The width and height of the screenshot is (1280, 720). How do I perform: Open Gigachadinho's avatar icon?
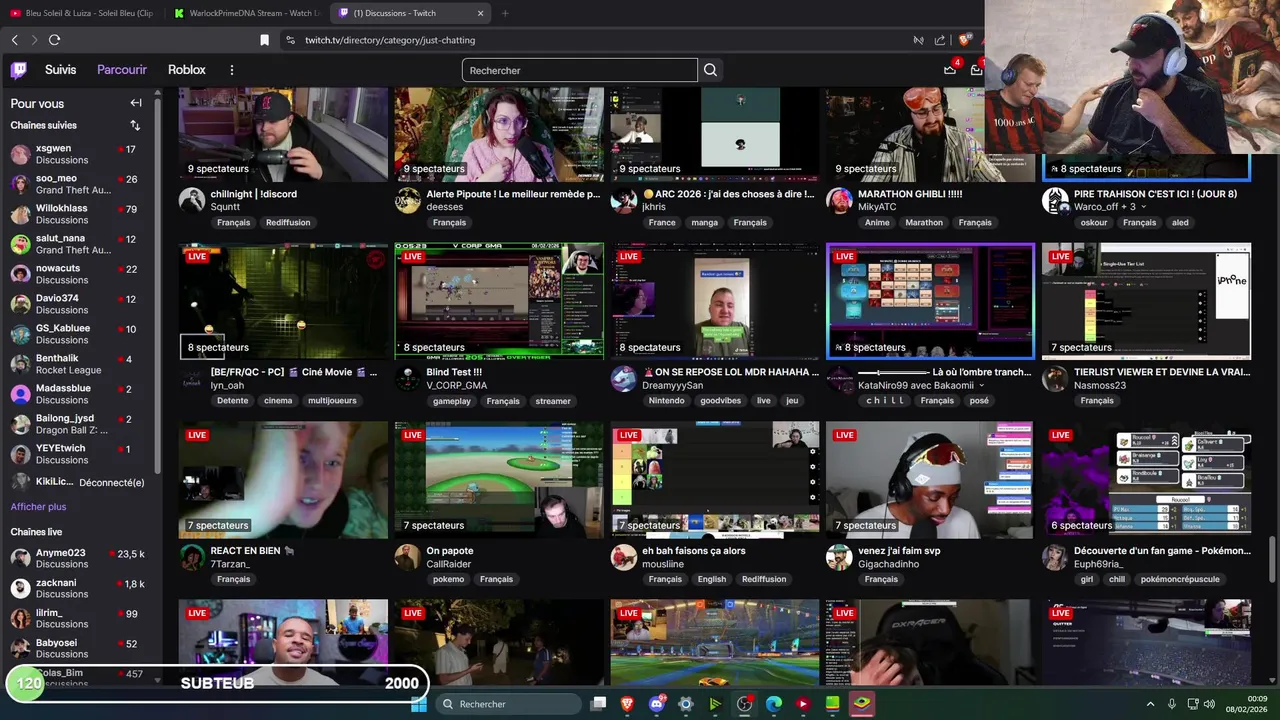point(839,557)
